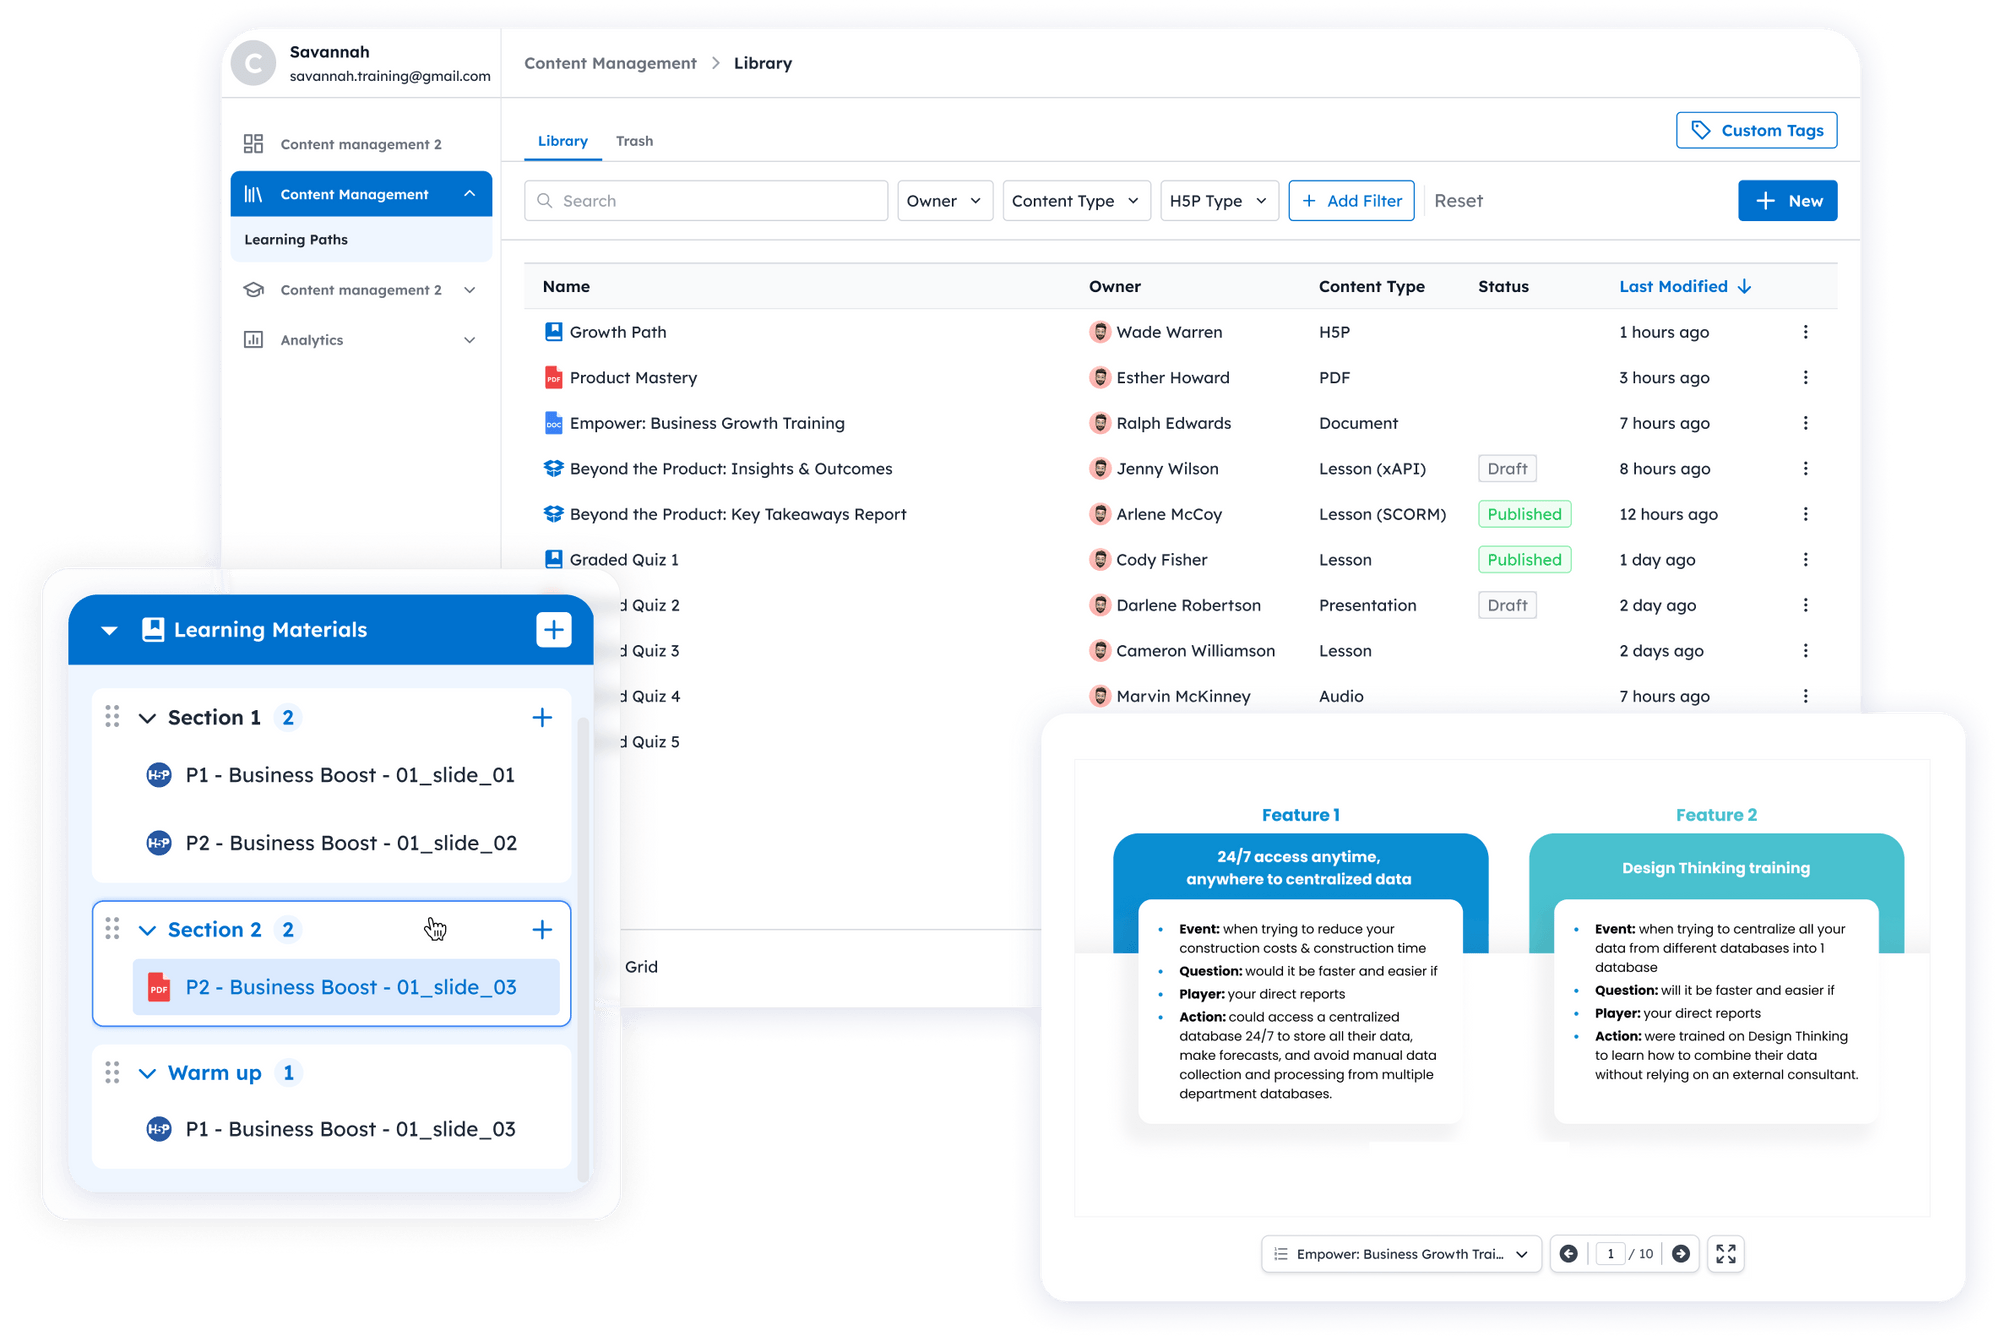Click the H5P icon on P1 - Business Boost - 01_slide_01
The height and width of the screenshot is (1340, 2000).
158,774
